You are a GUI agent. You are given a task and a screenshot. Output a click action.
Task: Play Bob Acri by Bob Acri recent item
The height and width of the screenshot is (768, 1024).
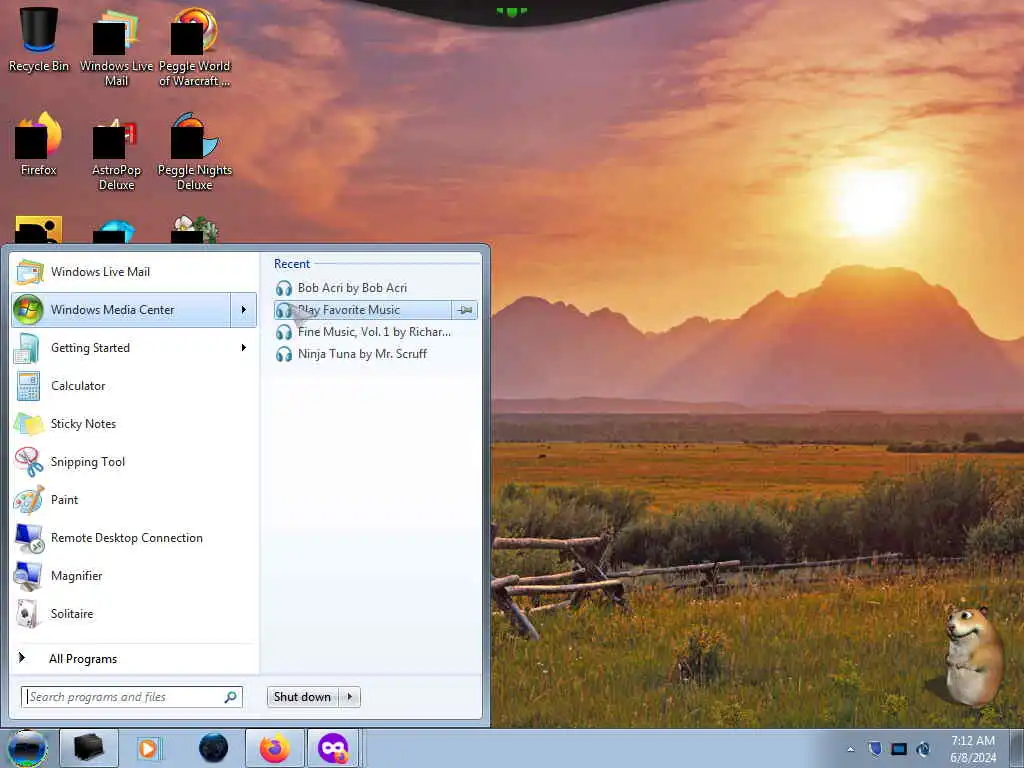click(376, 288)
